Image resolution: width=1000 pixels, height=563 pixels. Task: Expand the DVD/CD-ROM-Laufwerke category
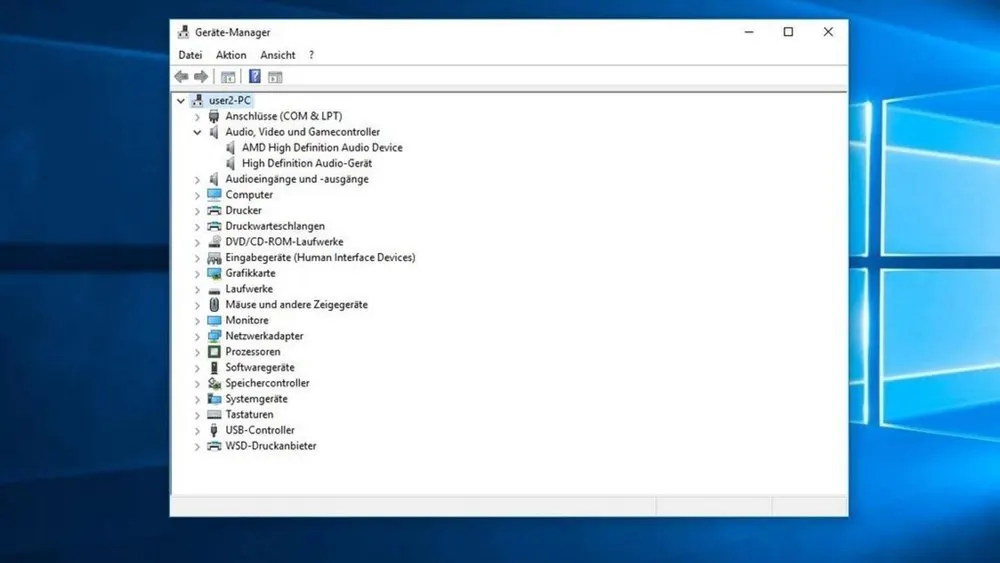coord(197,242)
